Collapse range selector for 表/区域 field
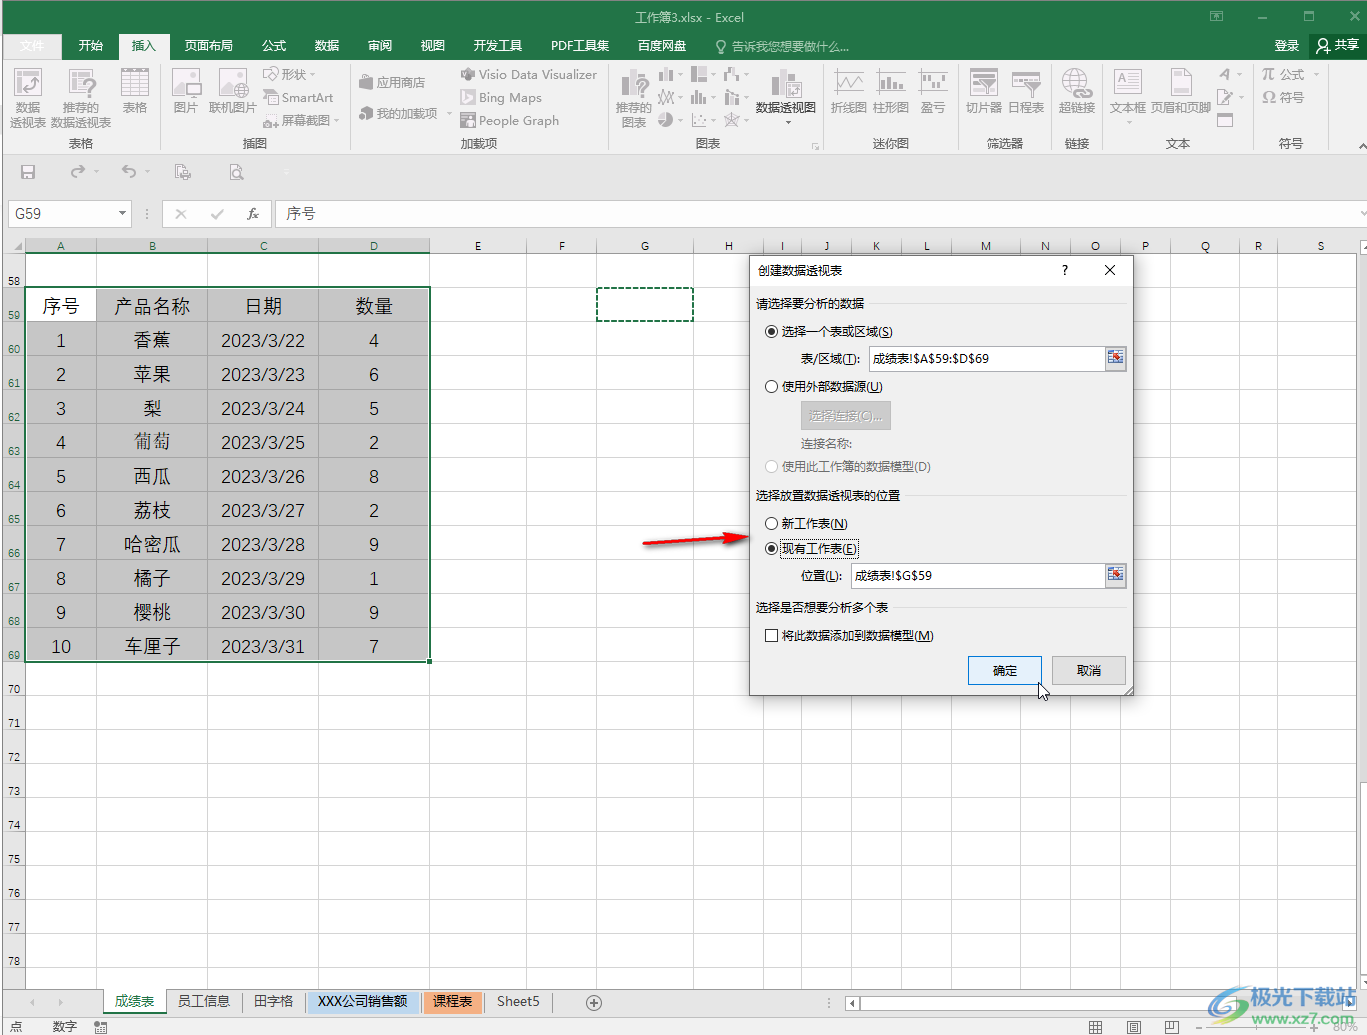 [x=1115, y=358]
